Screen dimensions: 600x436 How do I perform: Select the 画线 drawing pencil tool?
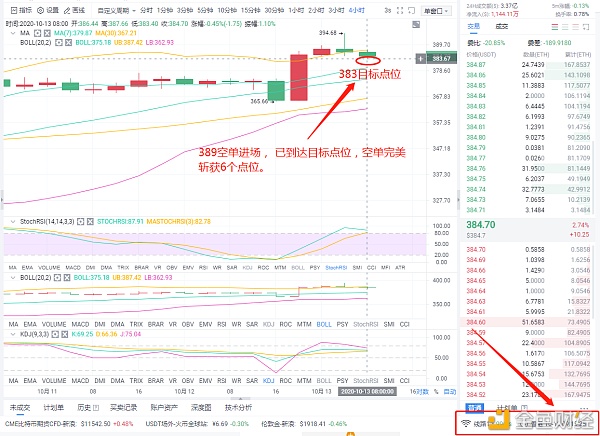click(x=67, y=10)
